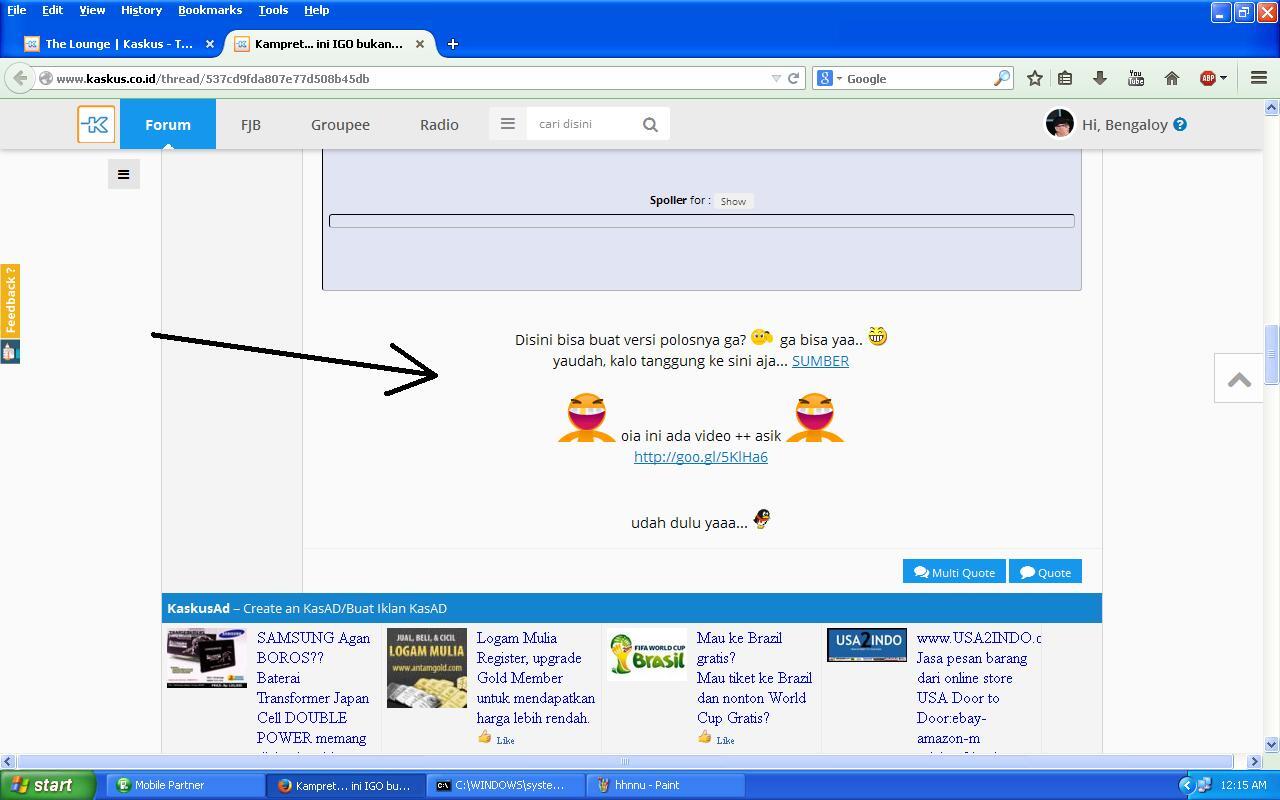Open History menu
Image resolution: width=1280 pixels, height=800 pixels.
[x=141, y=10]
